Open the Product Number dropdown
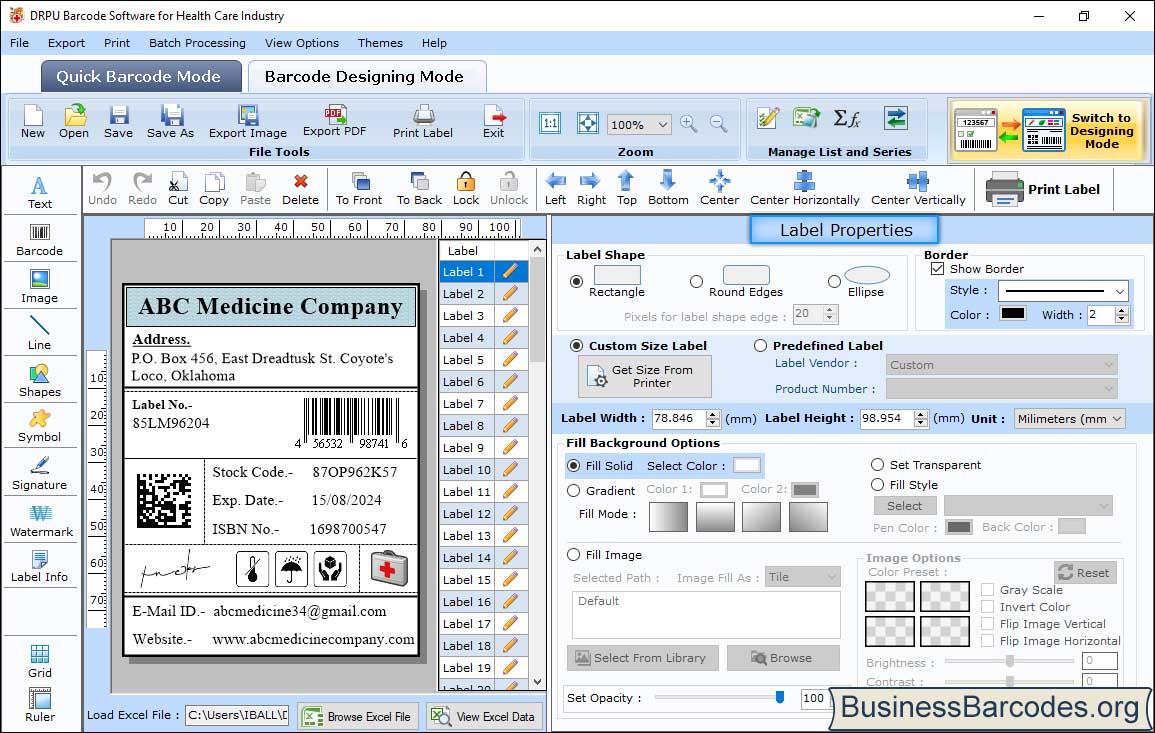 point(1001,388)
